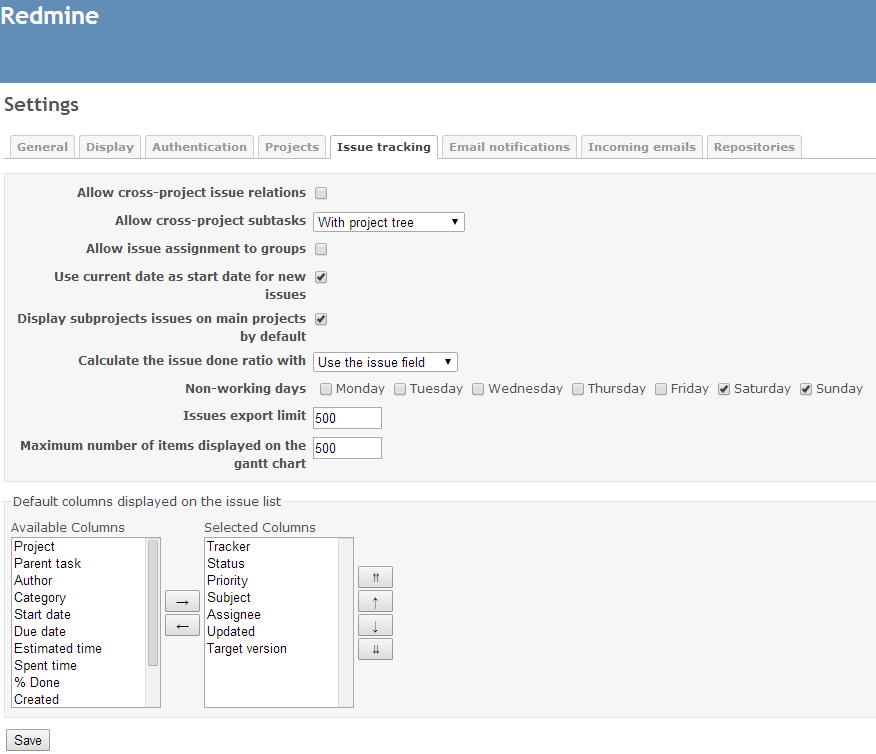
Task: Select Author in Available Columns
Action: coord(79,581)
